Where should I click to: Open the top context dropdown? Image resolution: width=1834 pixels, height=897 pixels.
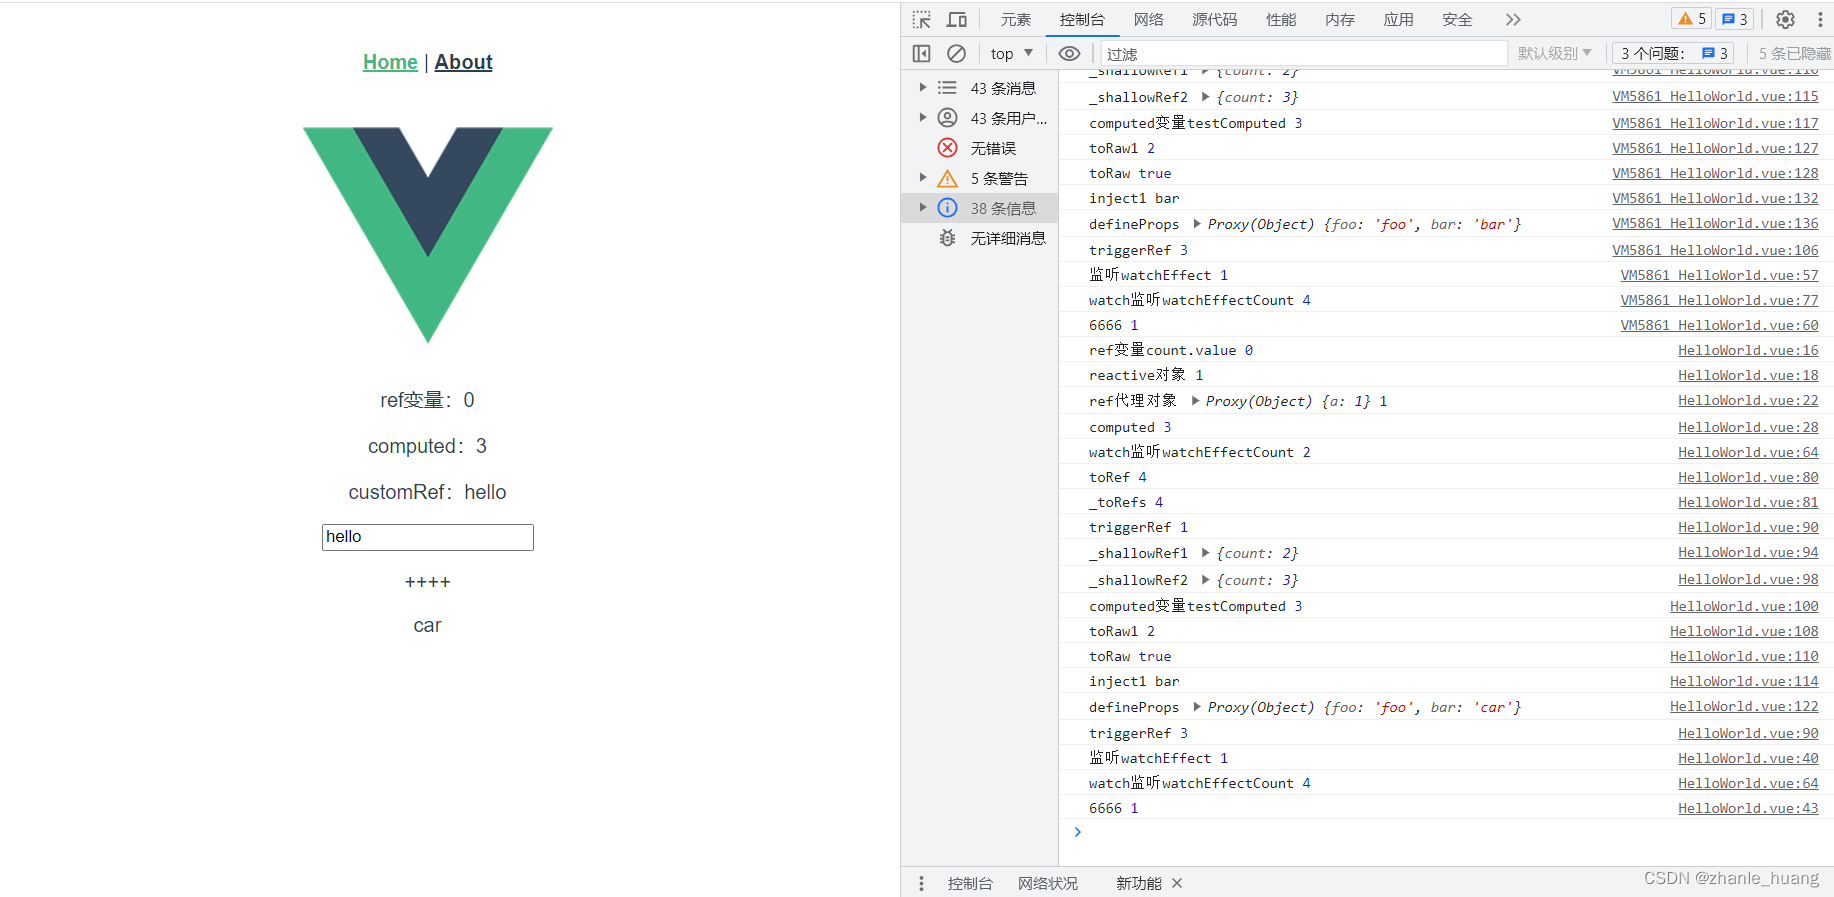1012,53
